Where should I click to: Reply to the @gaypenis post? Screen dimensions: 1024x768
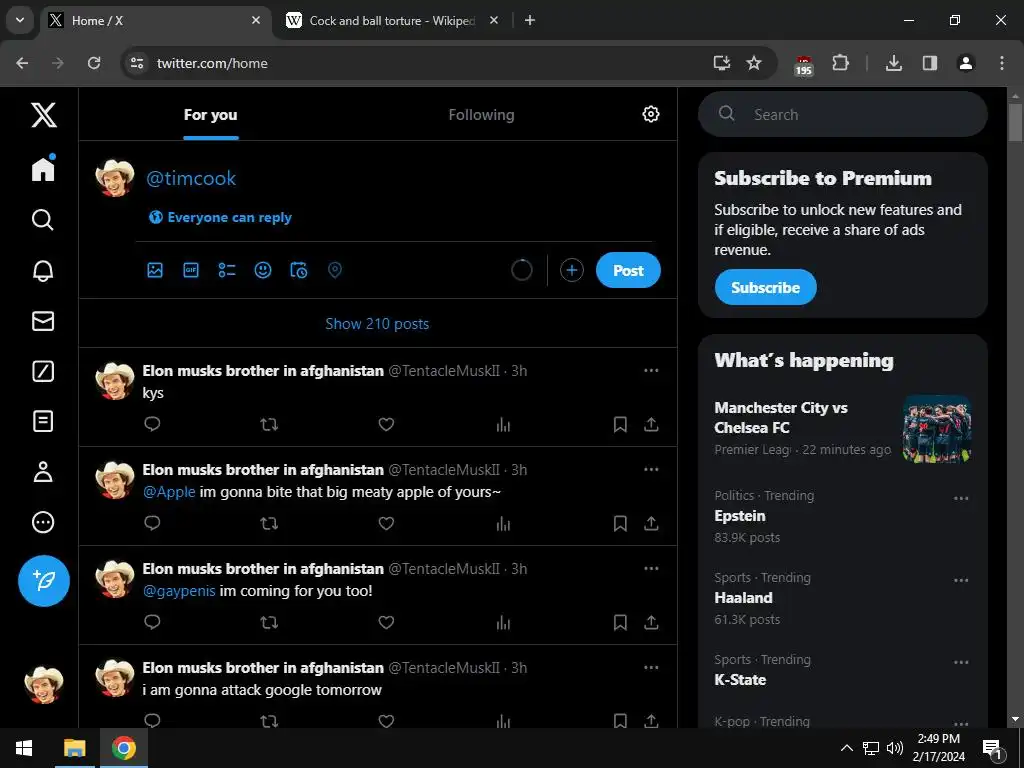click(152, 622)
